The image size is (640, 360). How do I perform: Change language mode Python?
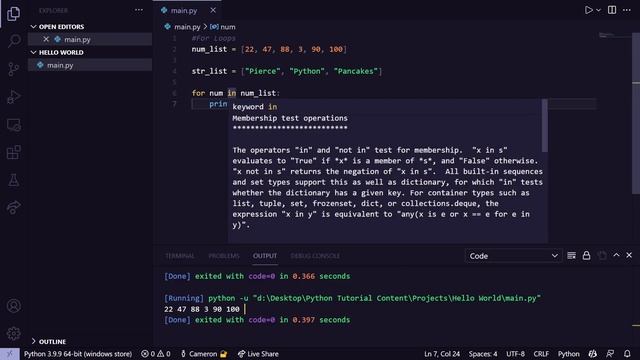pyautogui.click(x=569, y=354)
